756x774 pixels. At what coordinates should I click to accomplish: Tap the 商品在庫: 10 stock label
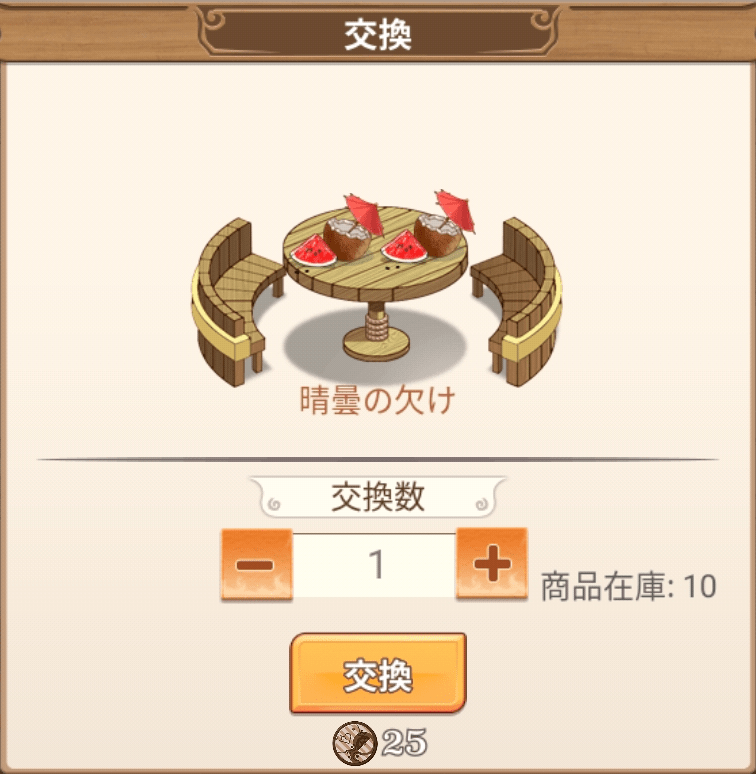[628, 587]
